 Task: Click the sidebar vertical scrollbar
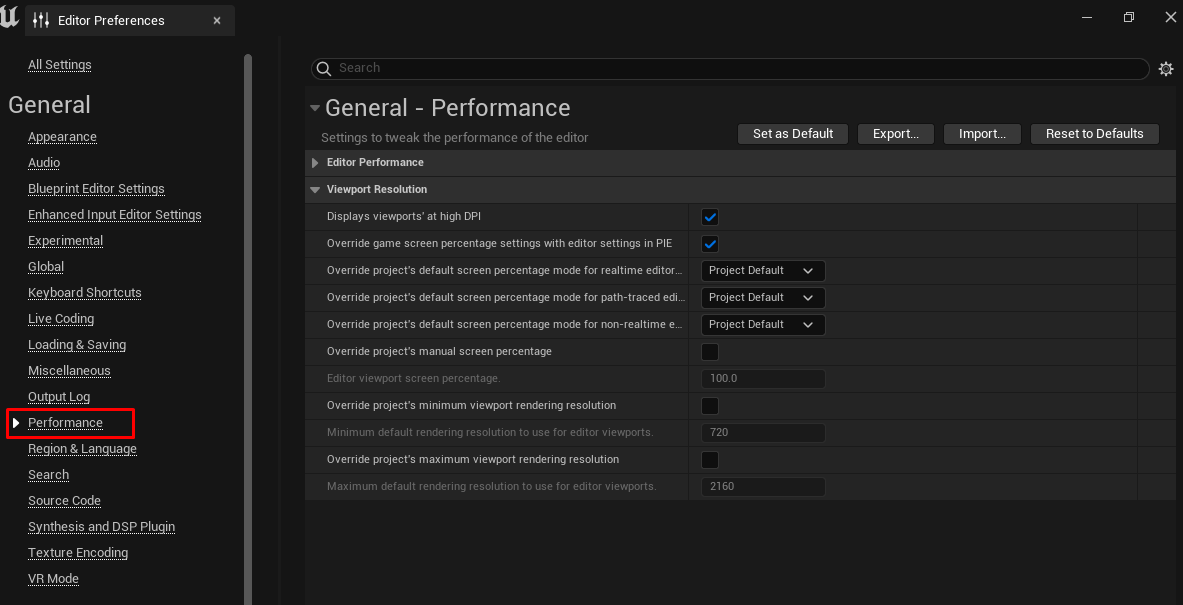tap(248, 329)
